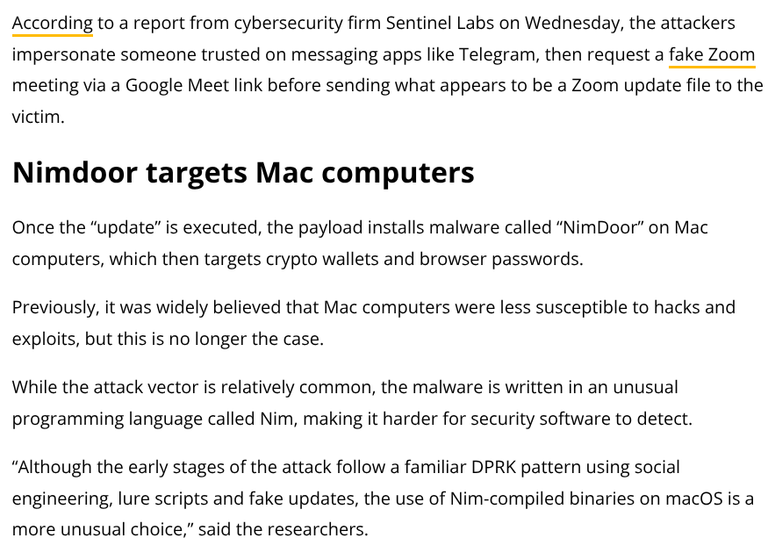
Task: Click the words "Google Meet" in the text
Action: [177, 85]
